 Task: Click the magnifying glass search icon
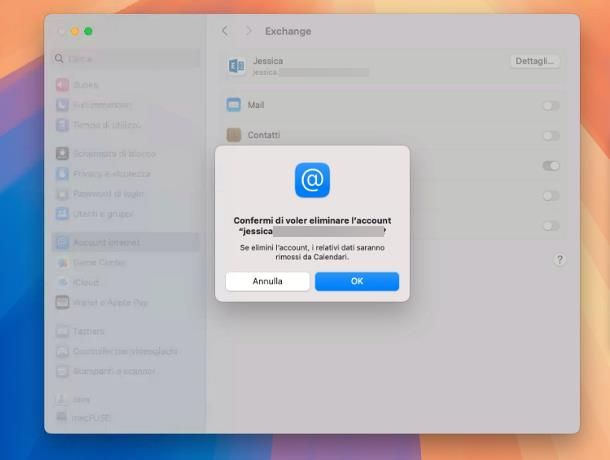59,58
